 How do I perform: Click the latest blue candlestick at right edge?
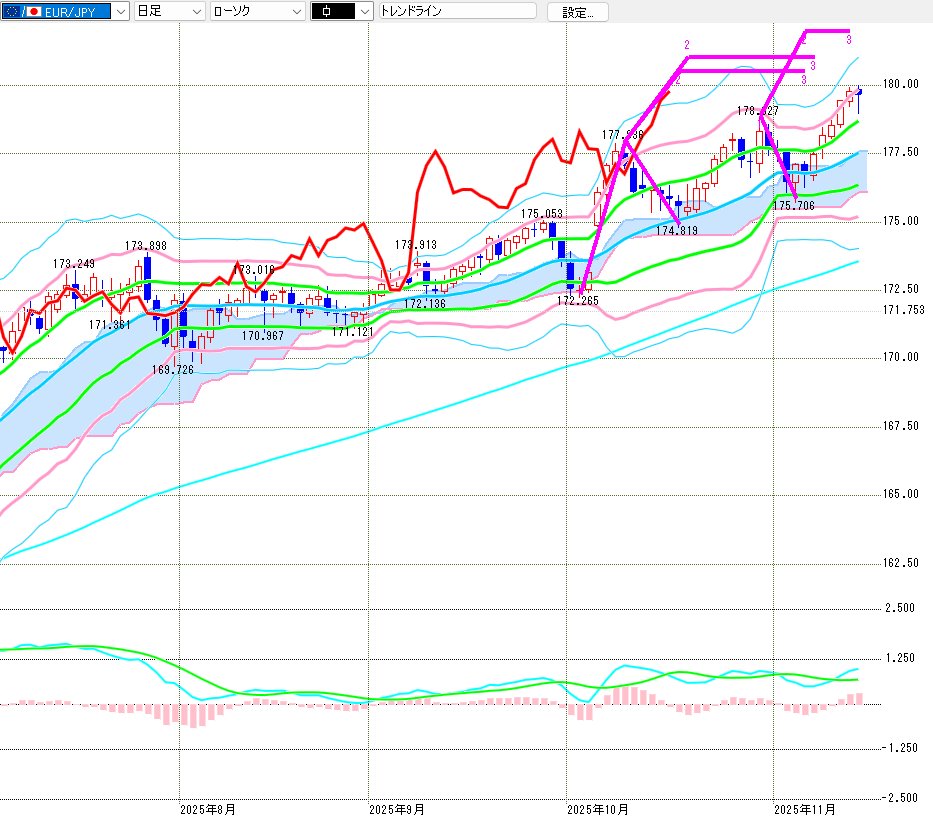(859, 100)
